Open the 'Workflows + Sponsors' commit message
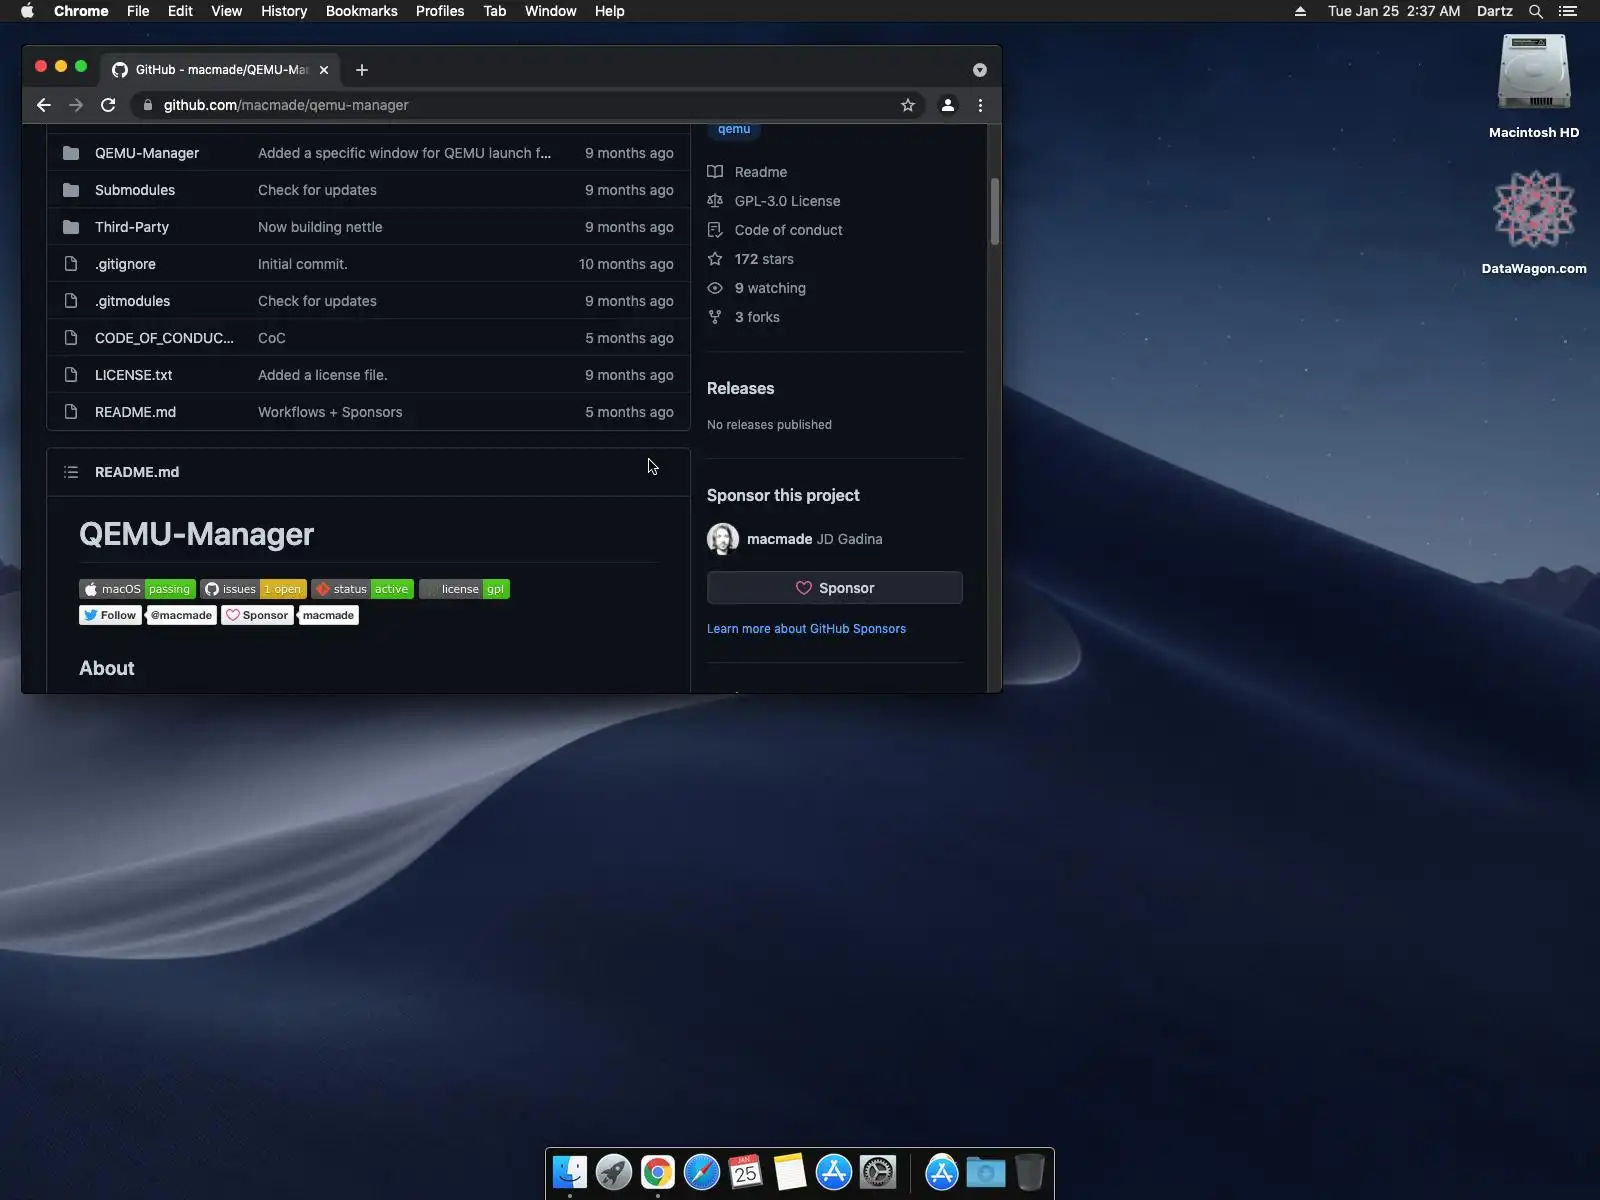 click(330, 412)
